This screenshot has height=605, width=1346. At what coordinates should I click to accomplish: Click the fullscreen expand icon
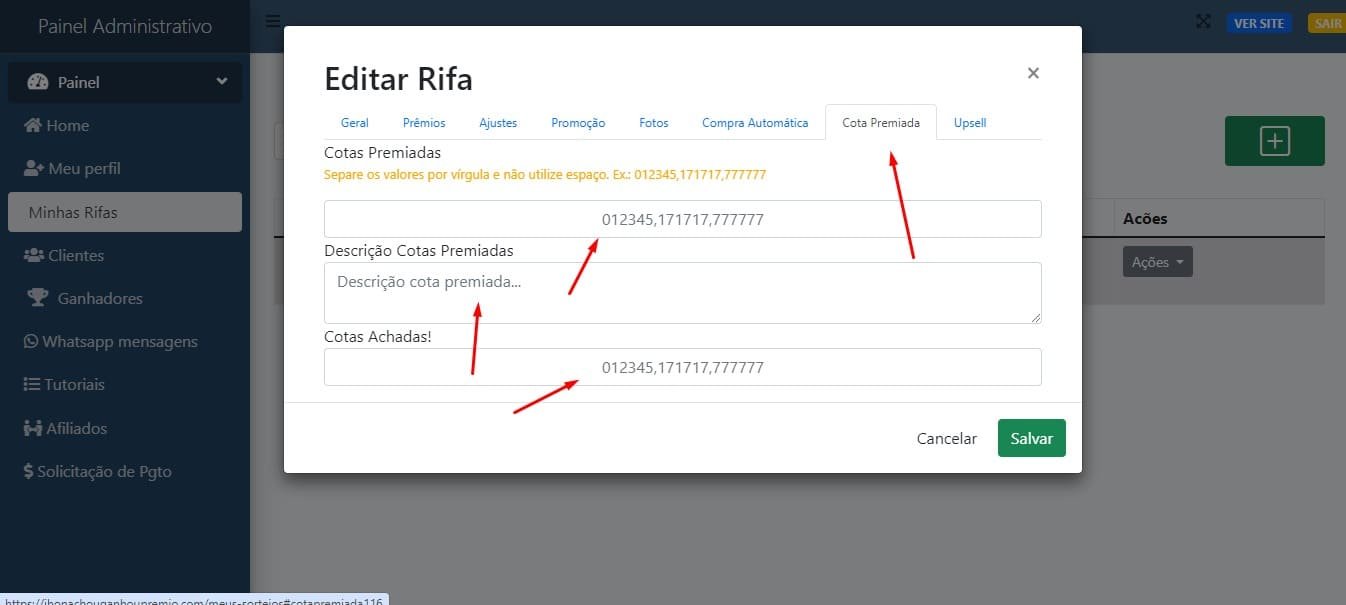1204,22
